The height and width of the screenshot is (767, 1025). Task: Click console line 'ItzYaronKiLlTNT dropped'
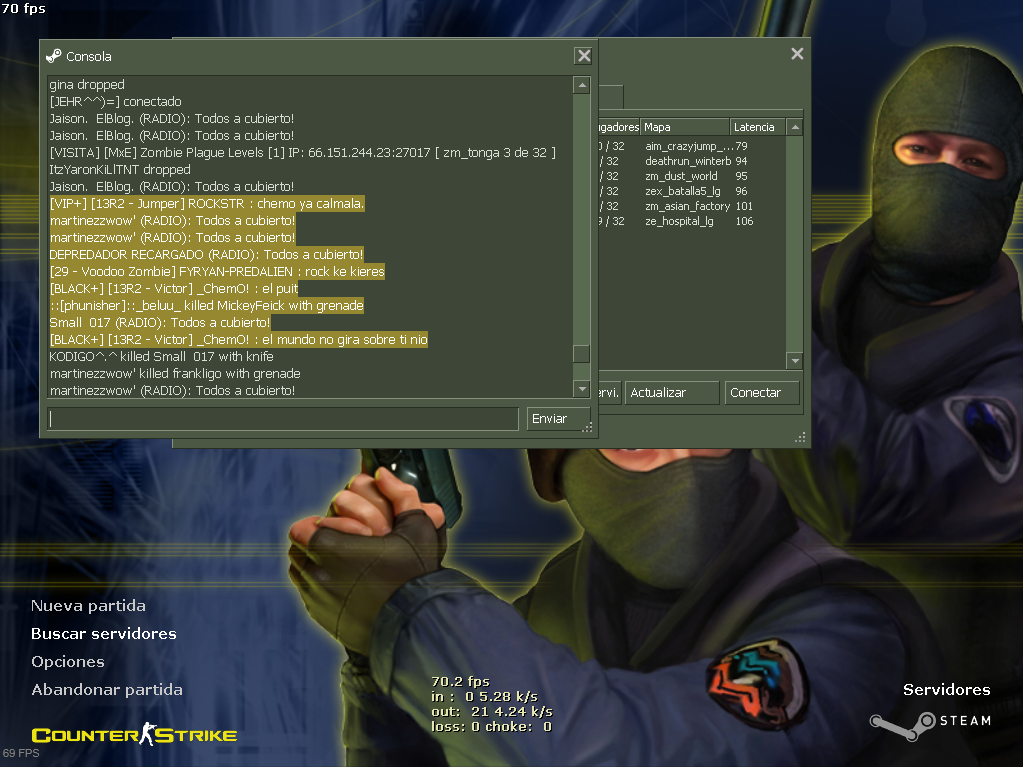tap(120, 169)
